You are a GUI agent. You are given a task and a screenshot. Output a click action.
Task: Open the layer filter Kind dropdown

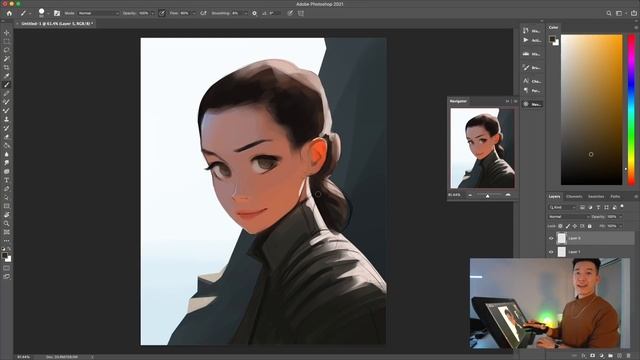pyautogui.click(x=562, y=207)
